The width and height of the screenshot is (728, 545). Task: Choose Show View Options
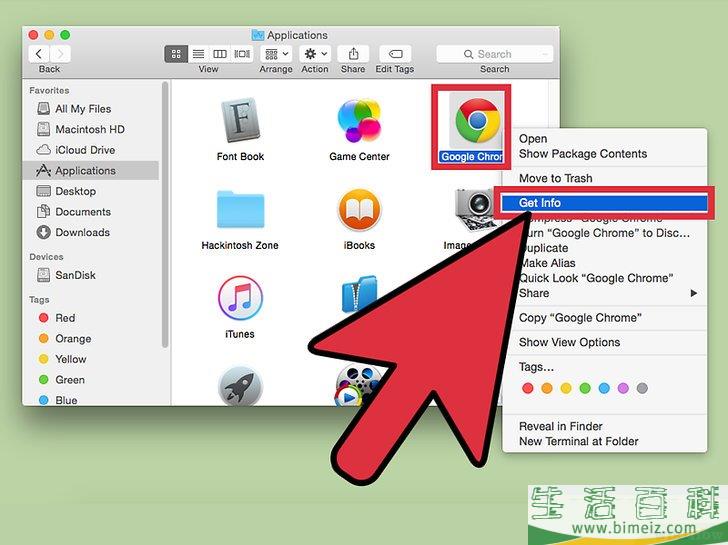pyautogui.click(x=604, y=342)
